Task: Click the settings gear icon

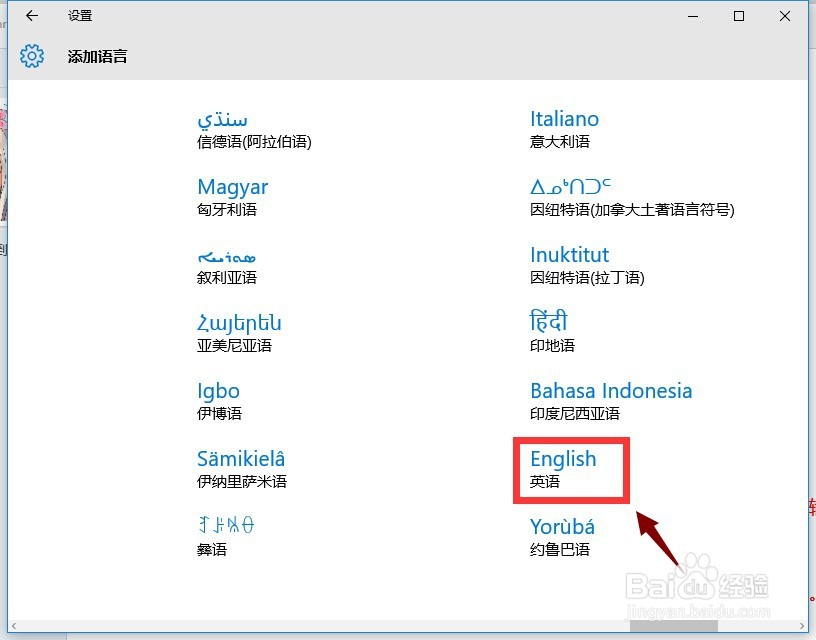Action: coord(31,56)
